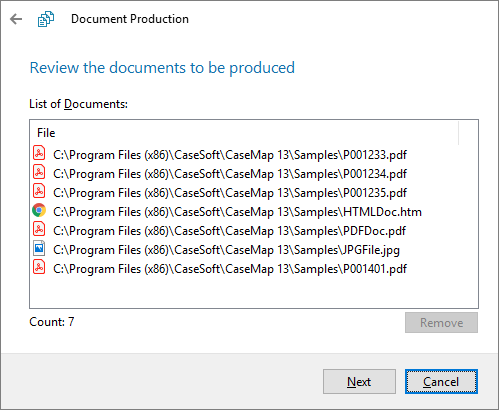
Task: Select the PDFDoc.pdf file path entry
Action: (229, 231)
